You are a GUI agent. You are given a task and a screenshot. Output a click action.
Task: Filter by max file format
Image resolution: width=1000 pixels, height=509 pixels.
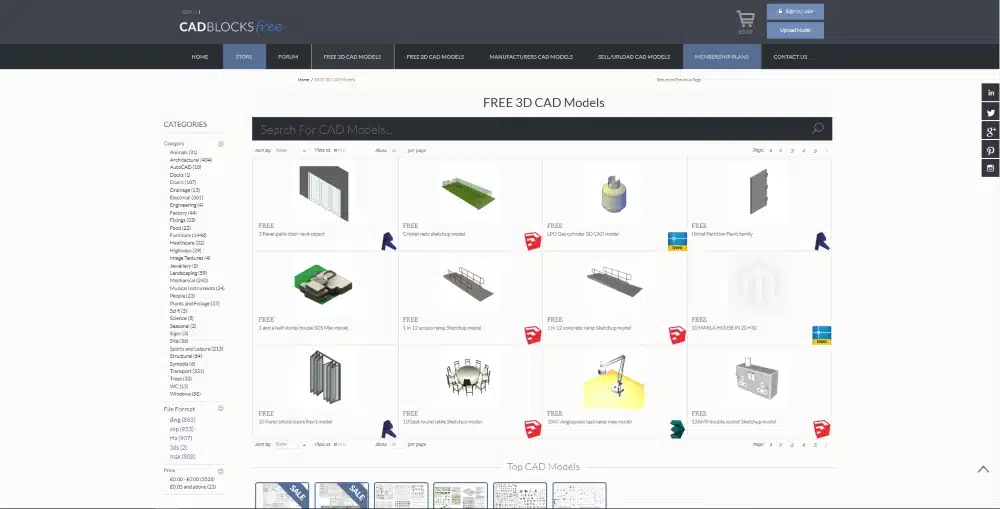pos(182,457)
